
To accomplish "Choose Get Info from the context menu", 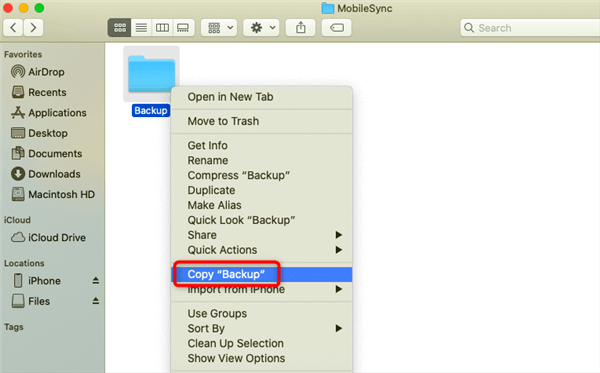I will tap(261, 145).
